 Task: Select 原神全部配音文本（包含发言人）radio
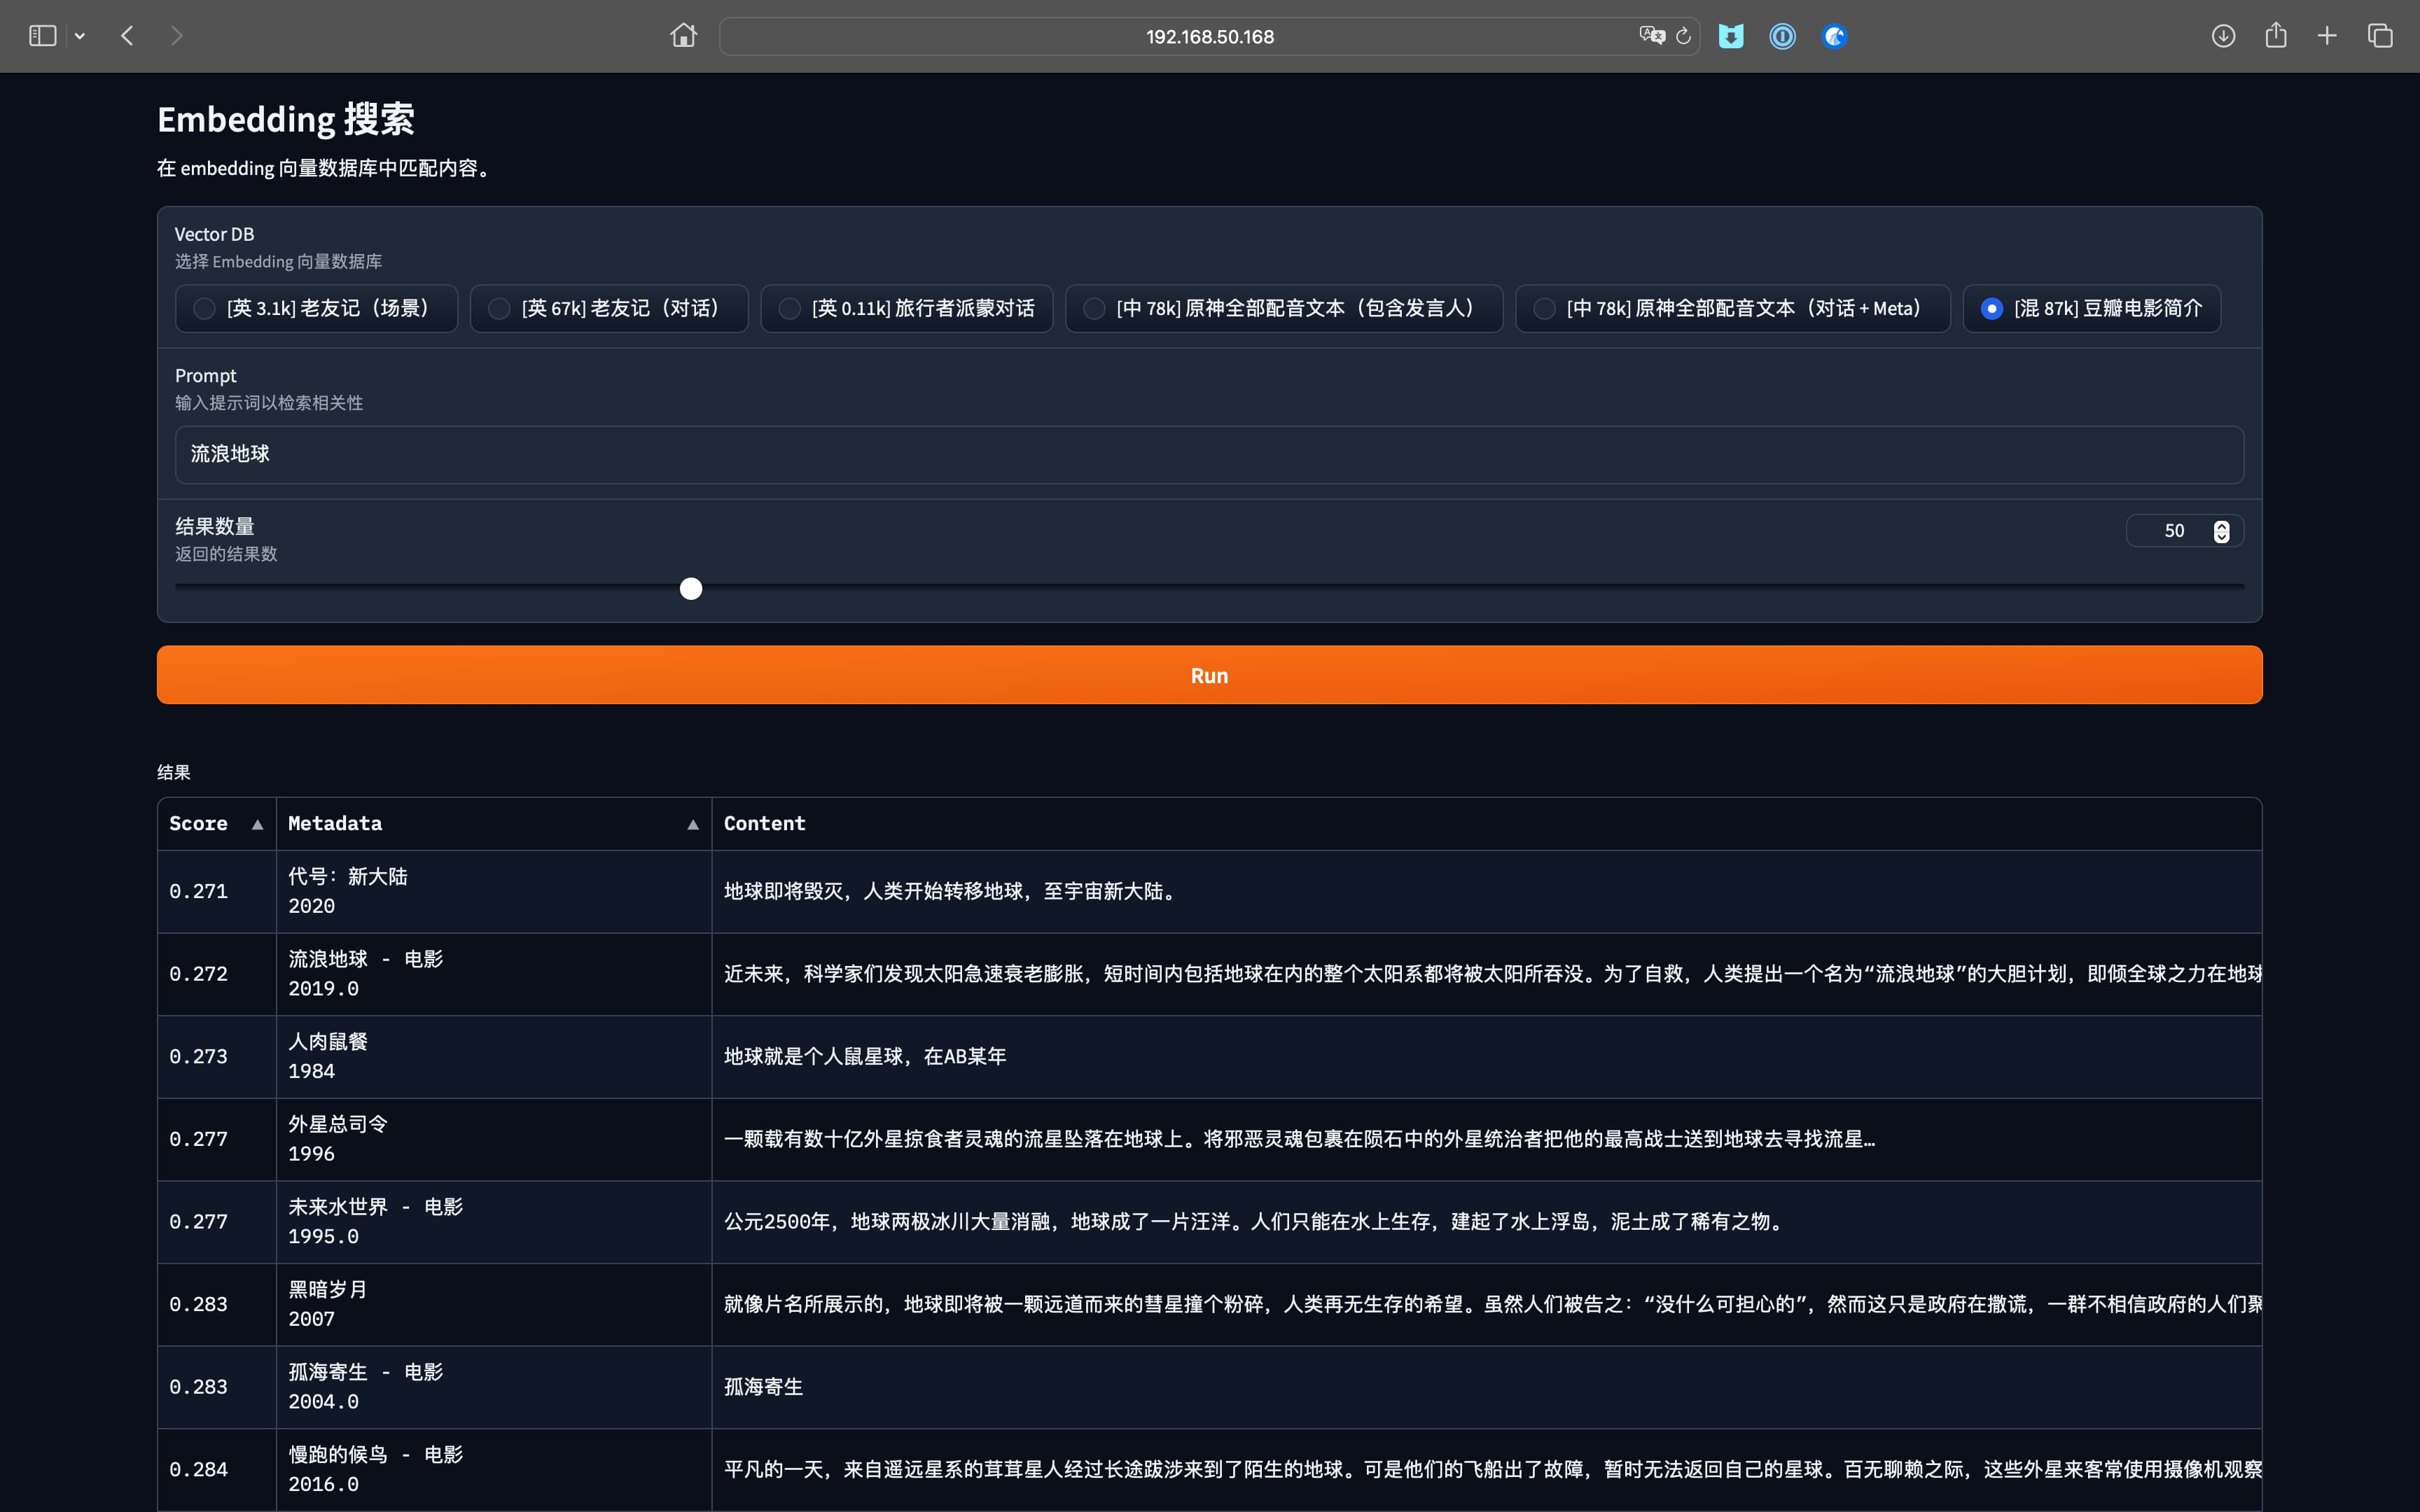tap(1284, 308)
